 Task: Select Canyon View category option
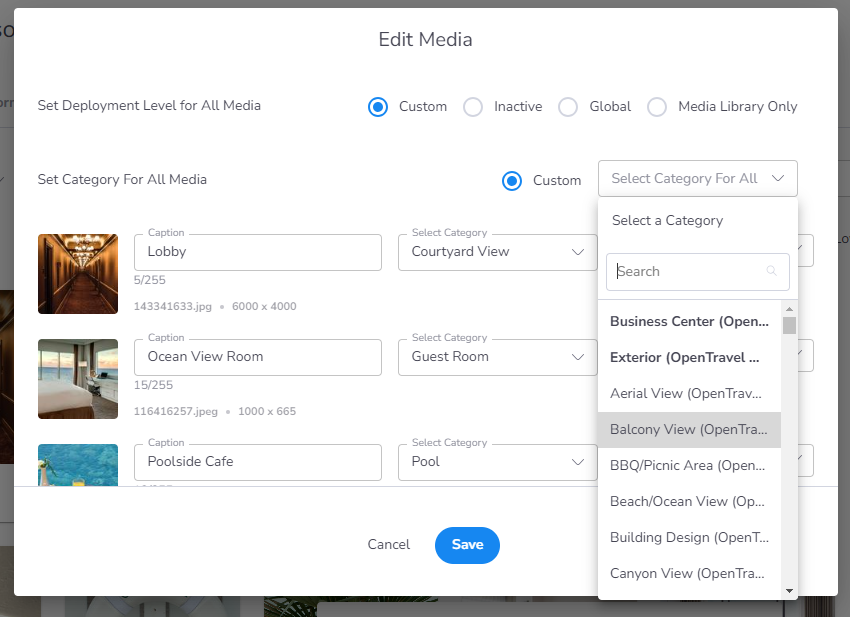tap(690, 574)
